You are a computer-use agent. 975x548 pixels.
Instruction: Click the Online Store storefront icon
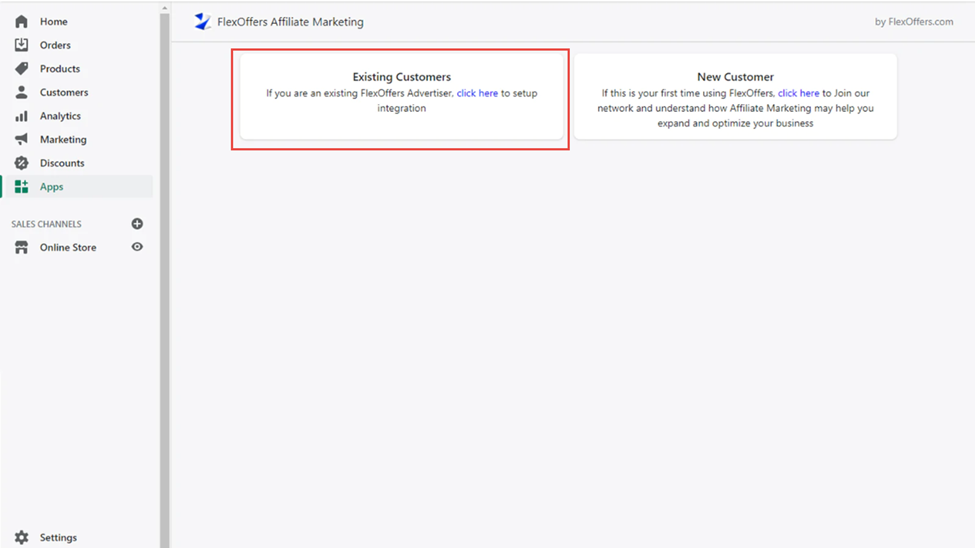coord(21,247)
